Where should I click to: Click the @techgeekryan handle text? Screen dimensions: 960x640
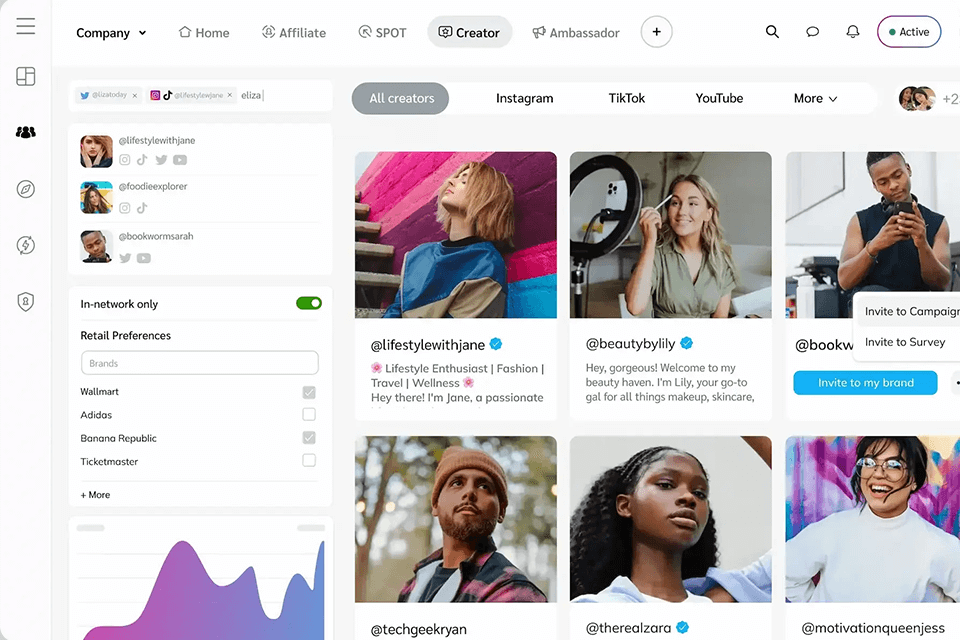click(419, 629)
